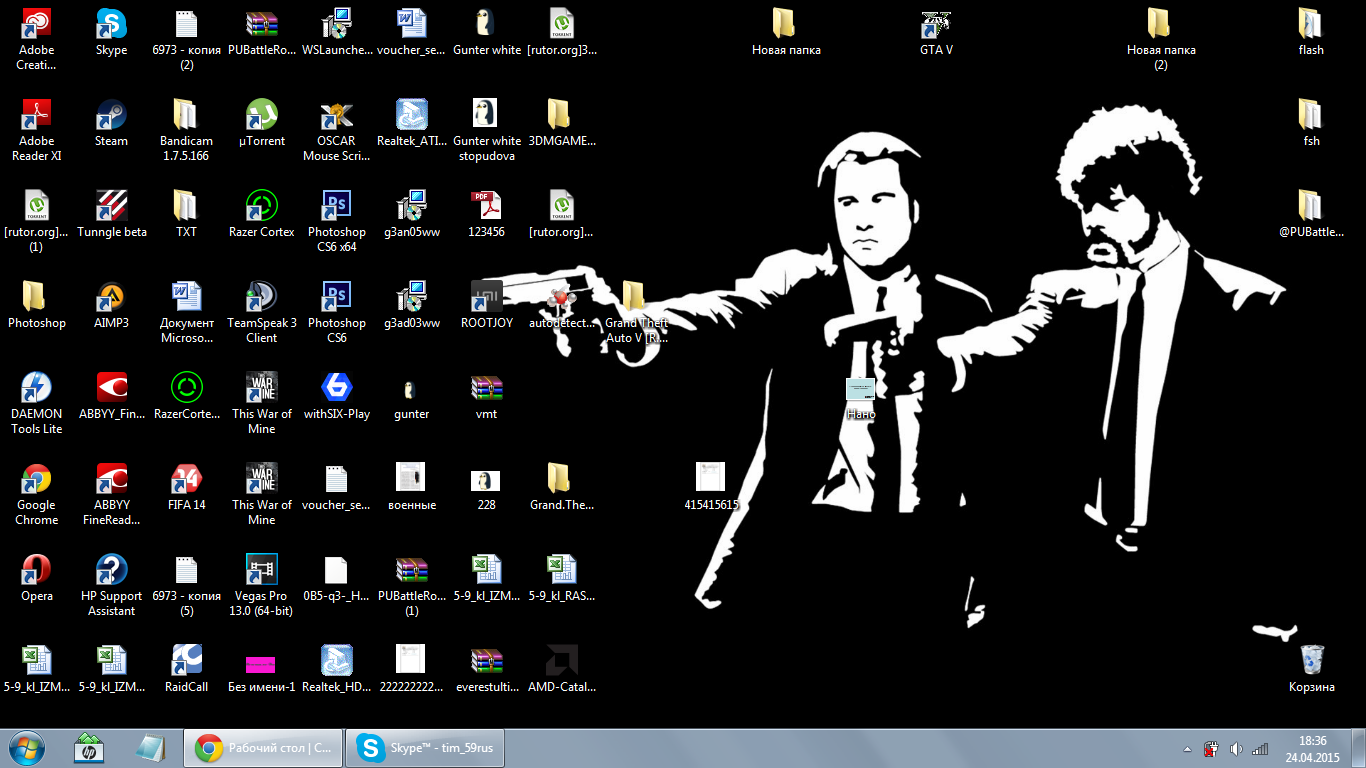Select the WSLauncher installer icon
Viewport: 1366px width, 768px height.
pos(337,33)
